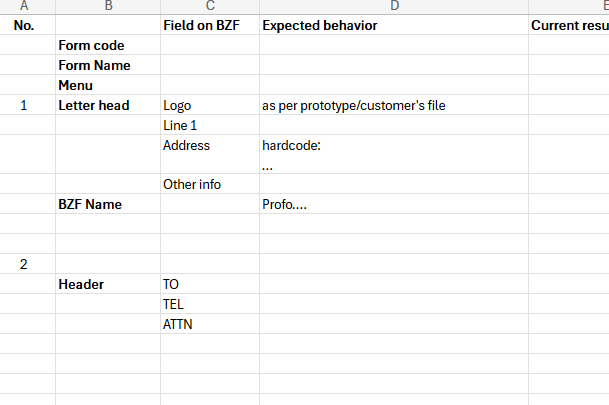The height and width of the screenshot is (405, 609).
Task: Click the 'No.' header cell
Action: tap(24, 25)
